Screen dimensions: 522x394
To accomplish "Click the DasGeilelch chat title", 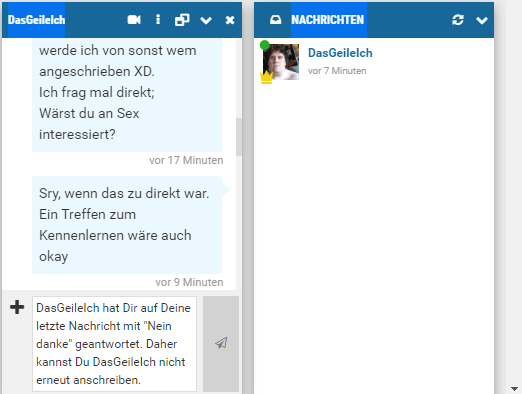I will pyautogui.click(x=36, y=20).
